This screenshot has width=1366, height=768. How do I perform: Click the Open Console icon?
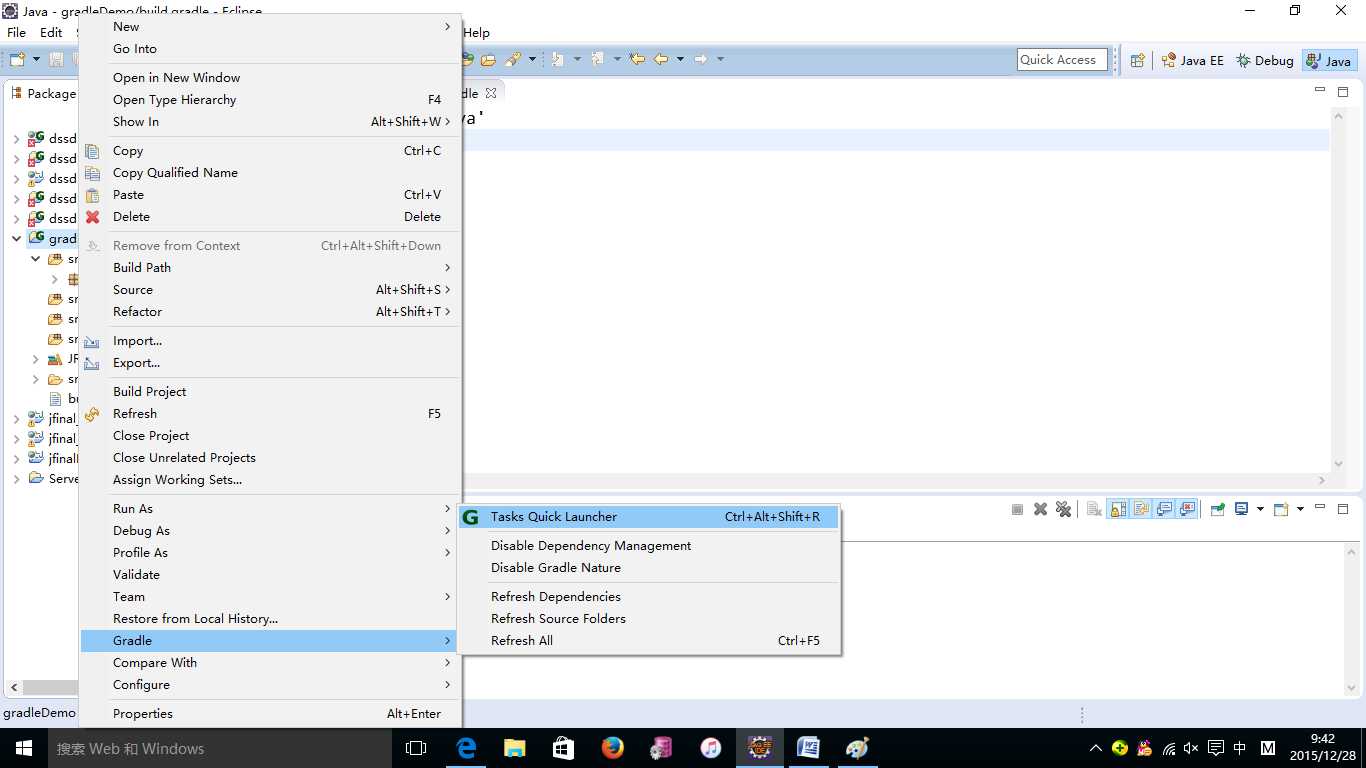tap(1281, 509)
